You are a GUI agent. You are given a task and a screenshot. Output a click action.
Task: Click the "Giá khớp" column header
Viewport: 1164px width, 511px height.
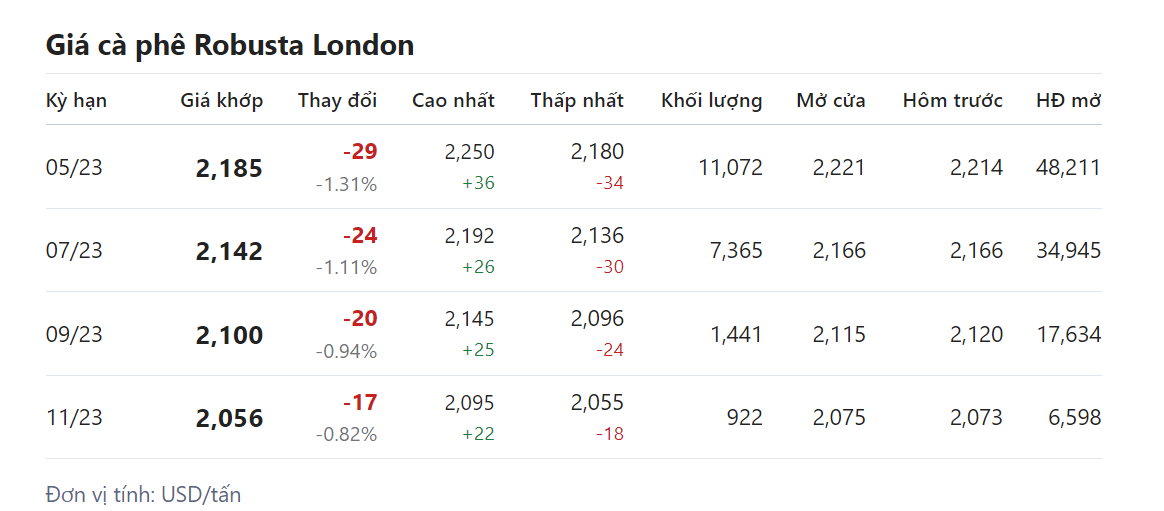221,100
